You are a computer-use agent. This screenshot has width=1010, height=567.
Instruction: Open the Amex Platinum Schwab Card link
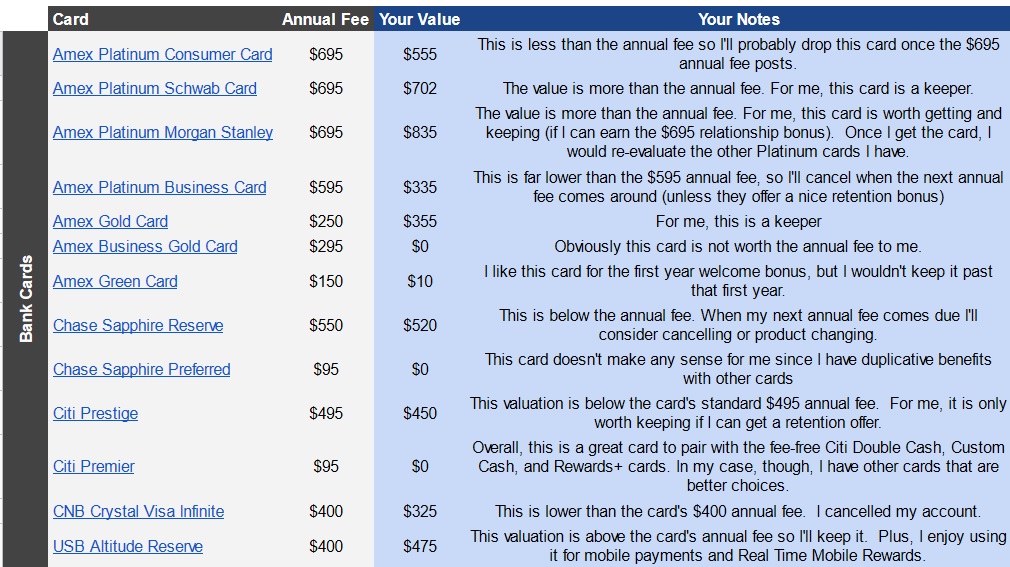(154, 88)
